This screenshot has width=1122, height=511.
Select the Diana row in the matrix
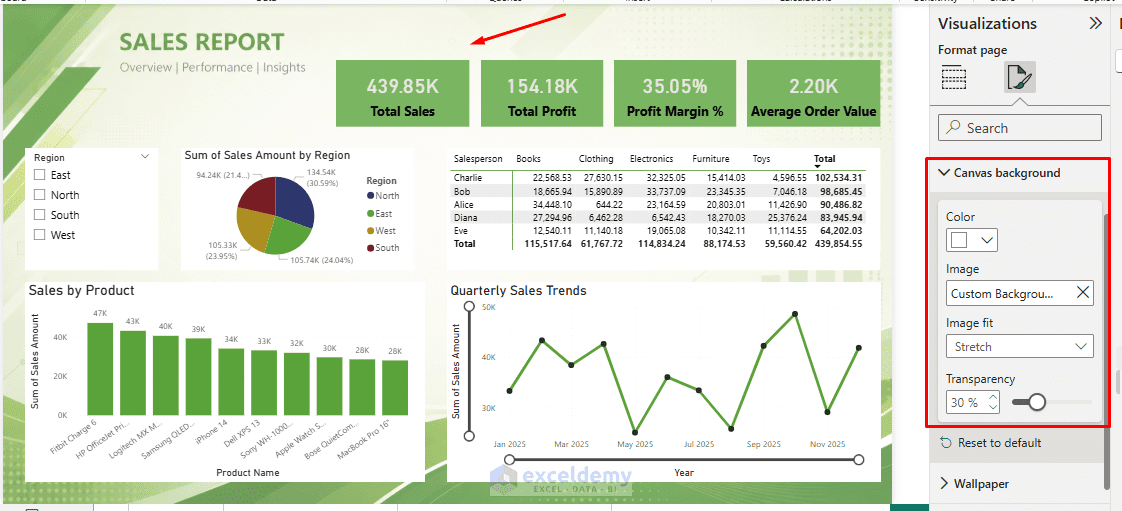point(659,217)
